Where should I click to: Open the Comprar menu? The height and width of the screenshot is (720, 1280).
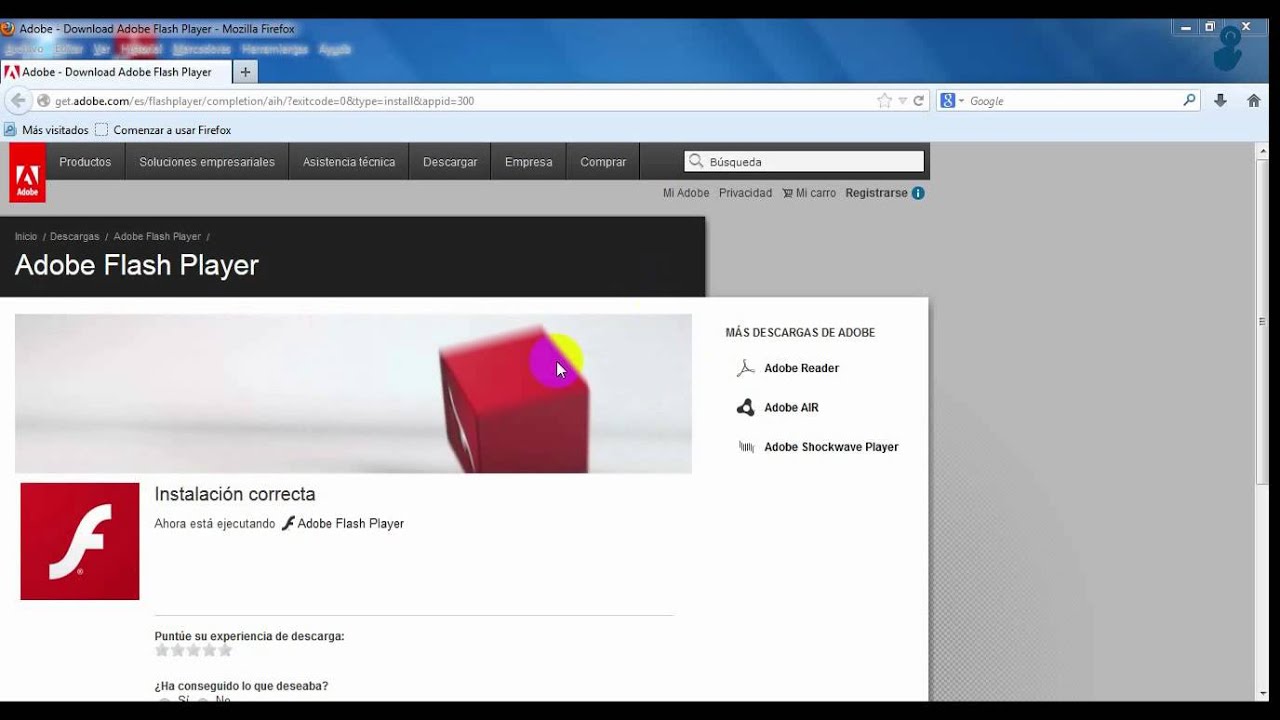(603, 162)
